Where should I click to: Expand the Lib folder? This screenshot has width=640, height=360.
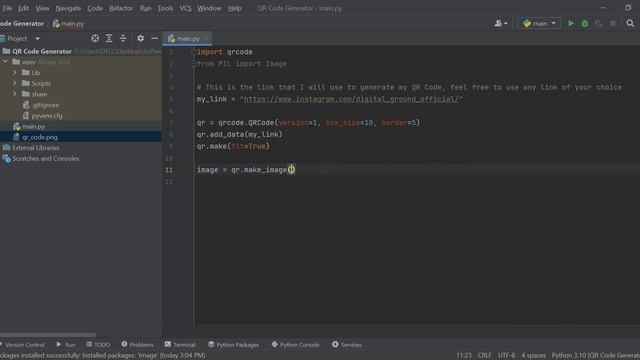tap(15, 73)
